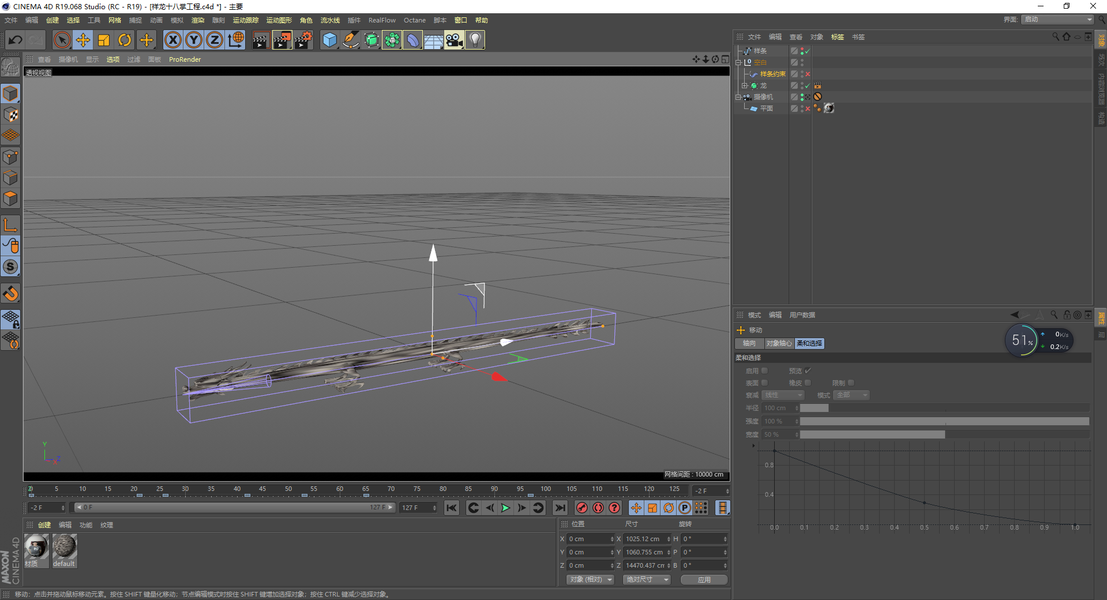Open the Deformer bend icon
1107x600 pixels.
coord(413,40)
